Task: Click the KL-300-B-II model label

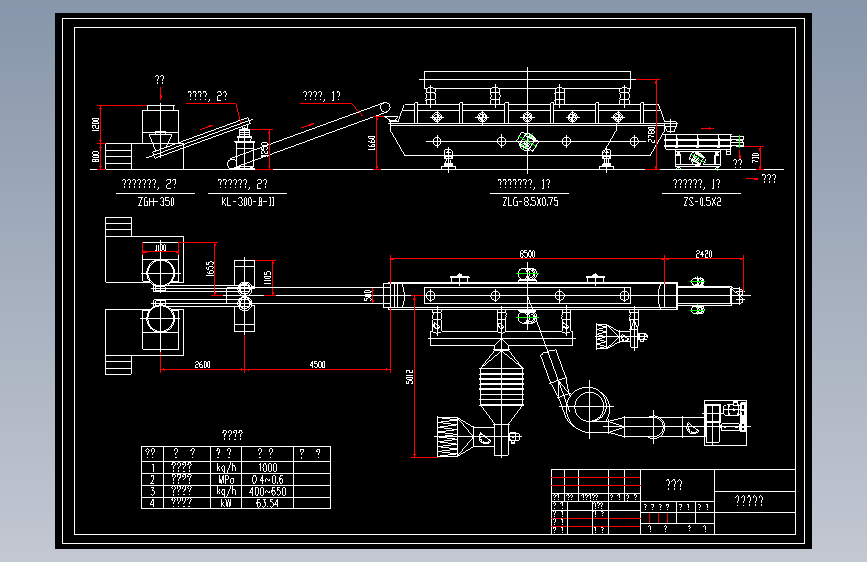Action: pos(248,202)
